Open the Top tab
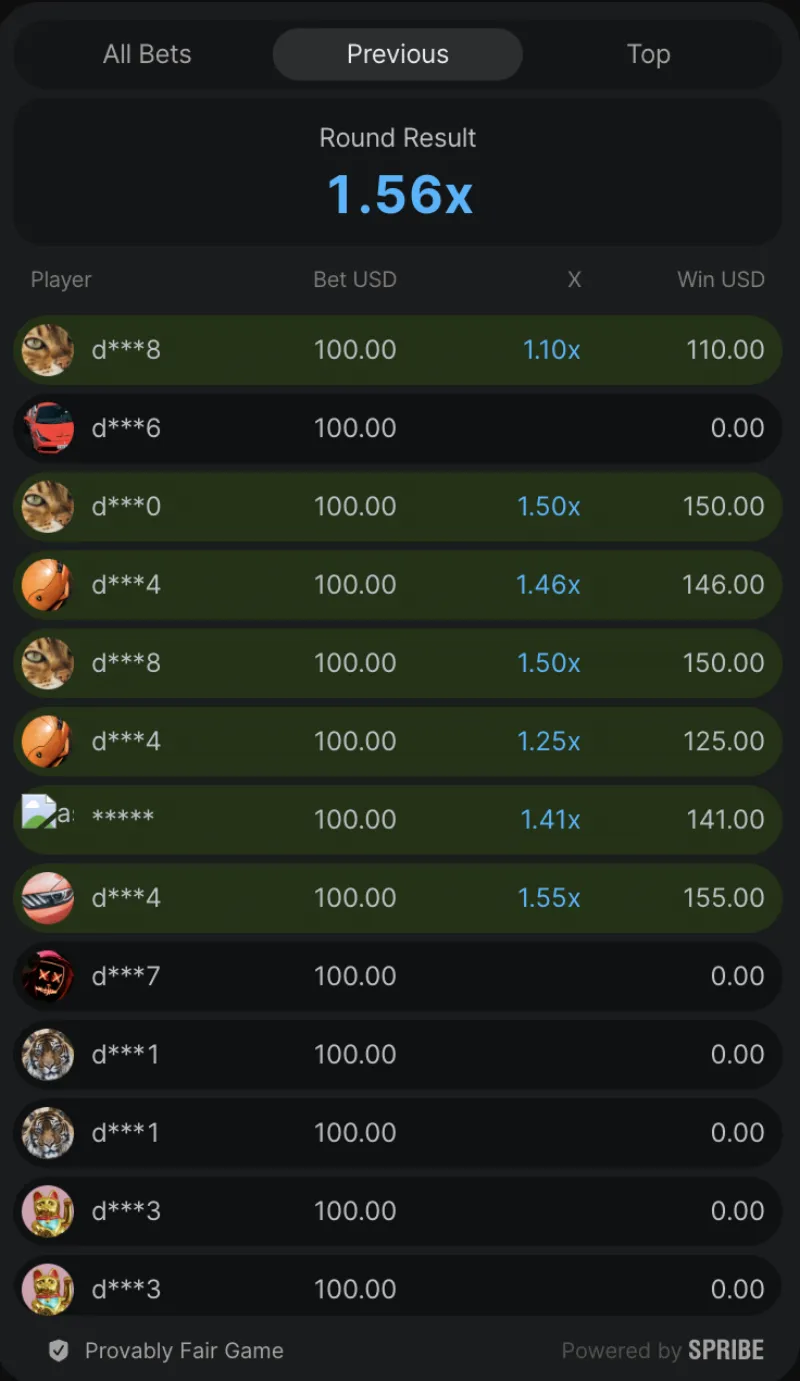Viewport: 800px width, 1381px height. [x=648, y=54]
